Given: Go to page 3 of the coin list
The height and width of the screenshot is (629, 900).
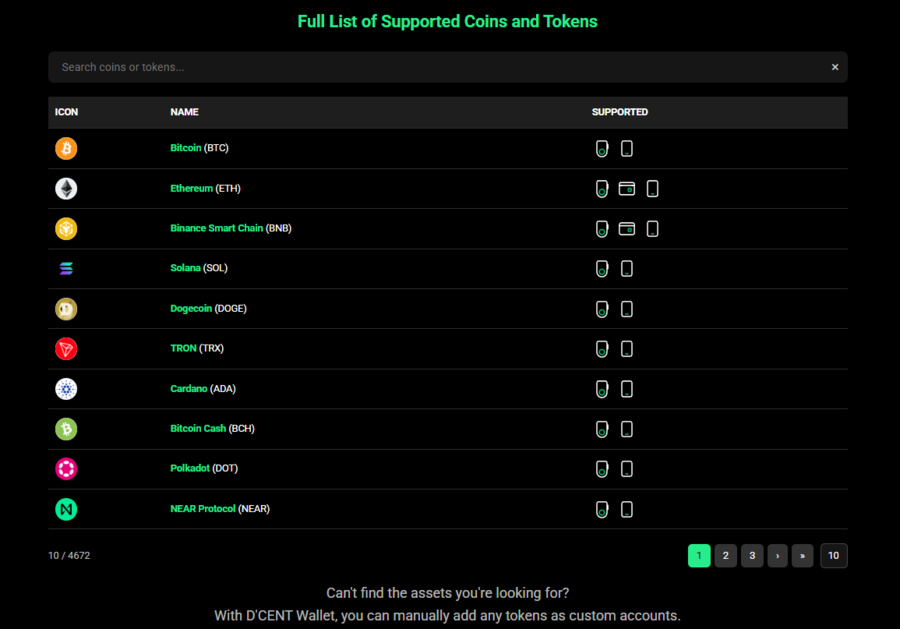Looking at the screenshot, I should click(x=751, y=555).
